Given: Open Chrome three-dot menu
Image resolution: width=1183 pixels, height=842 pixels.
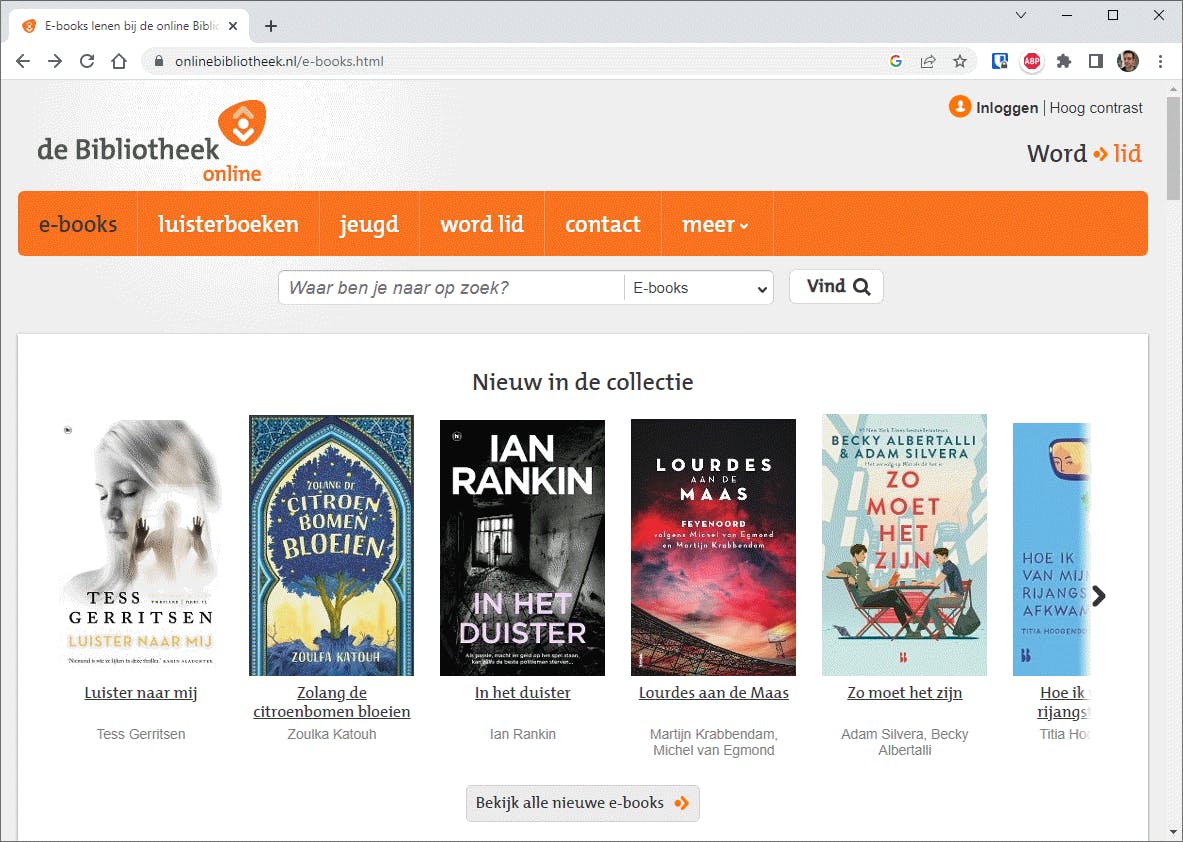Looking at the screenshot, I should pos(1160,61).
